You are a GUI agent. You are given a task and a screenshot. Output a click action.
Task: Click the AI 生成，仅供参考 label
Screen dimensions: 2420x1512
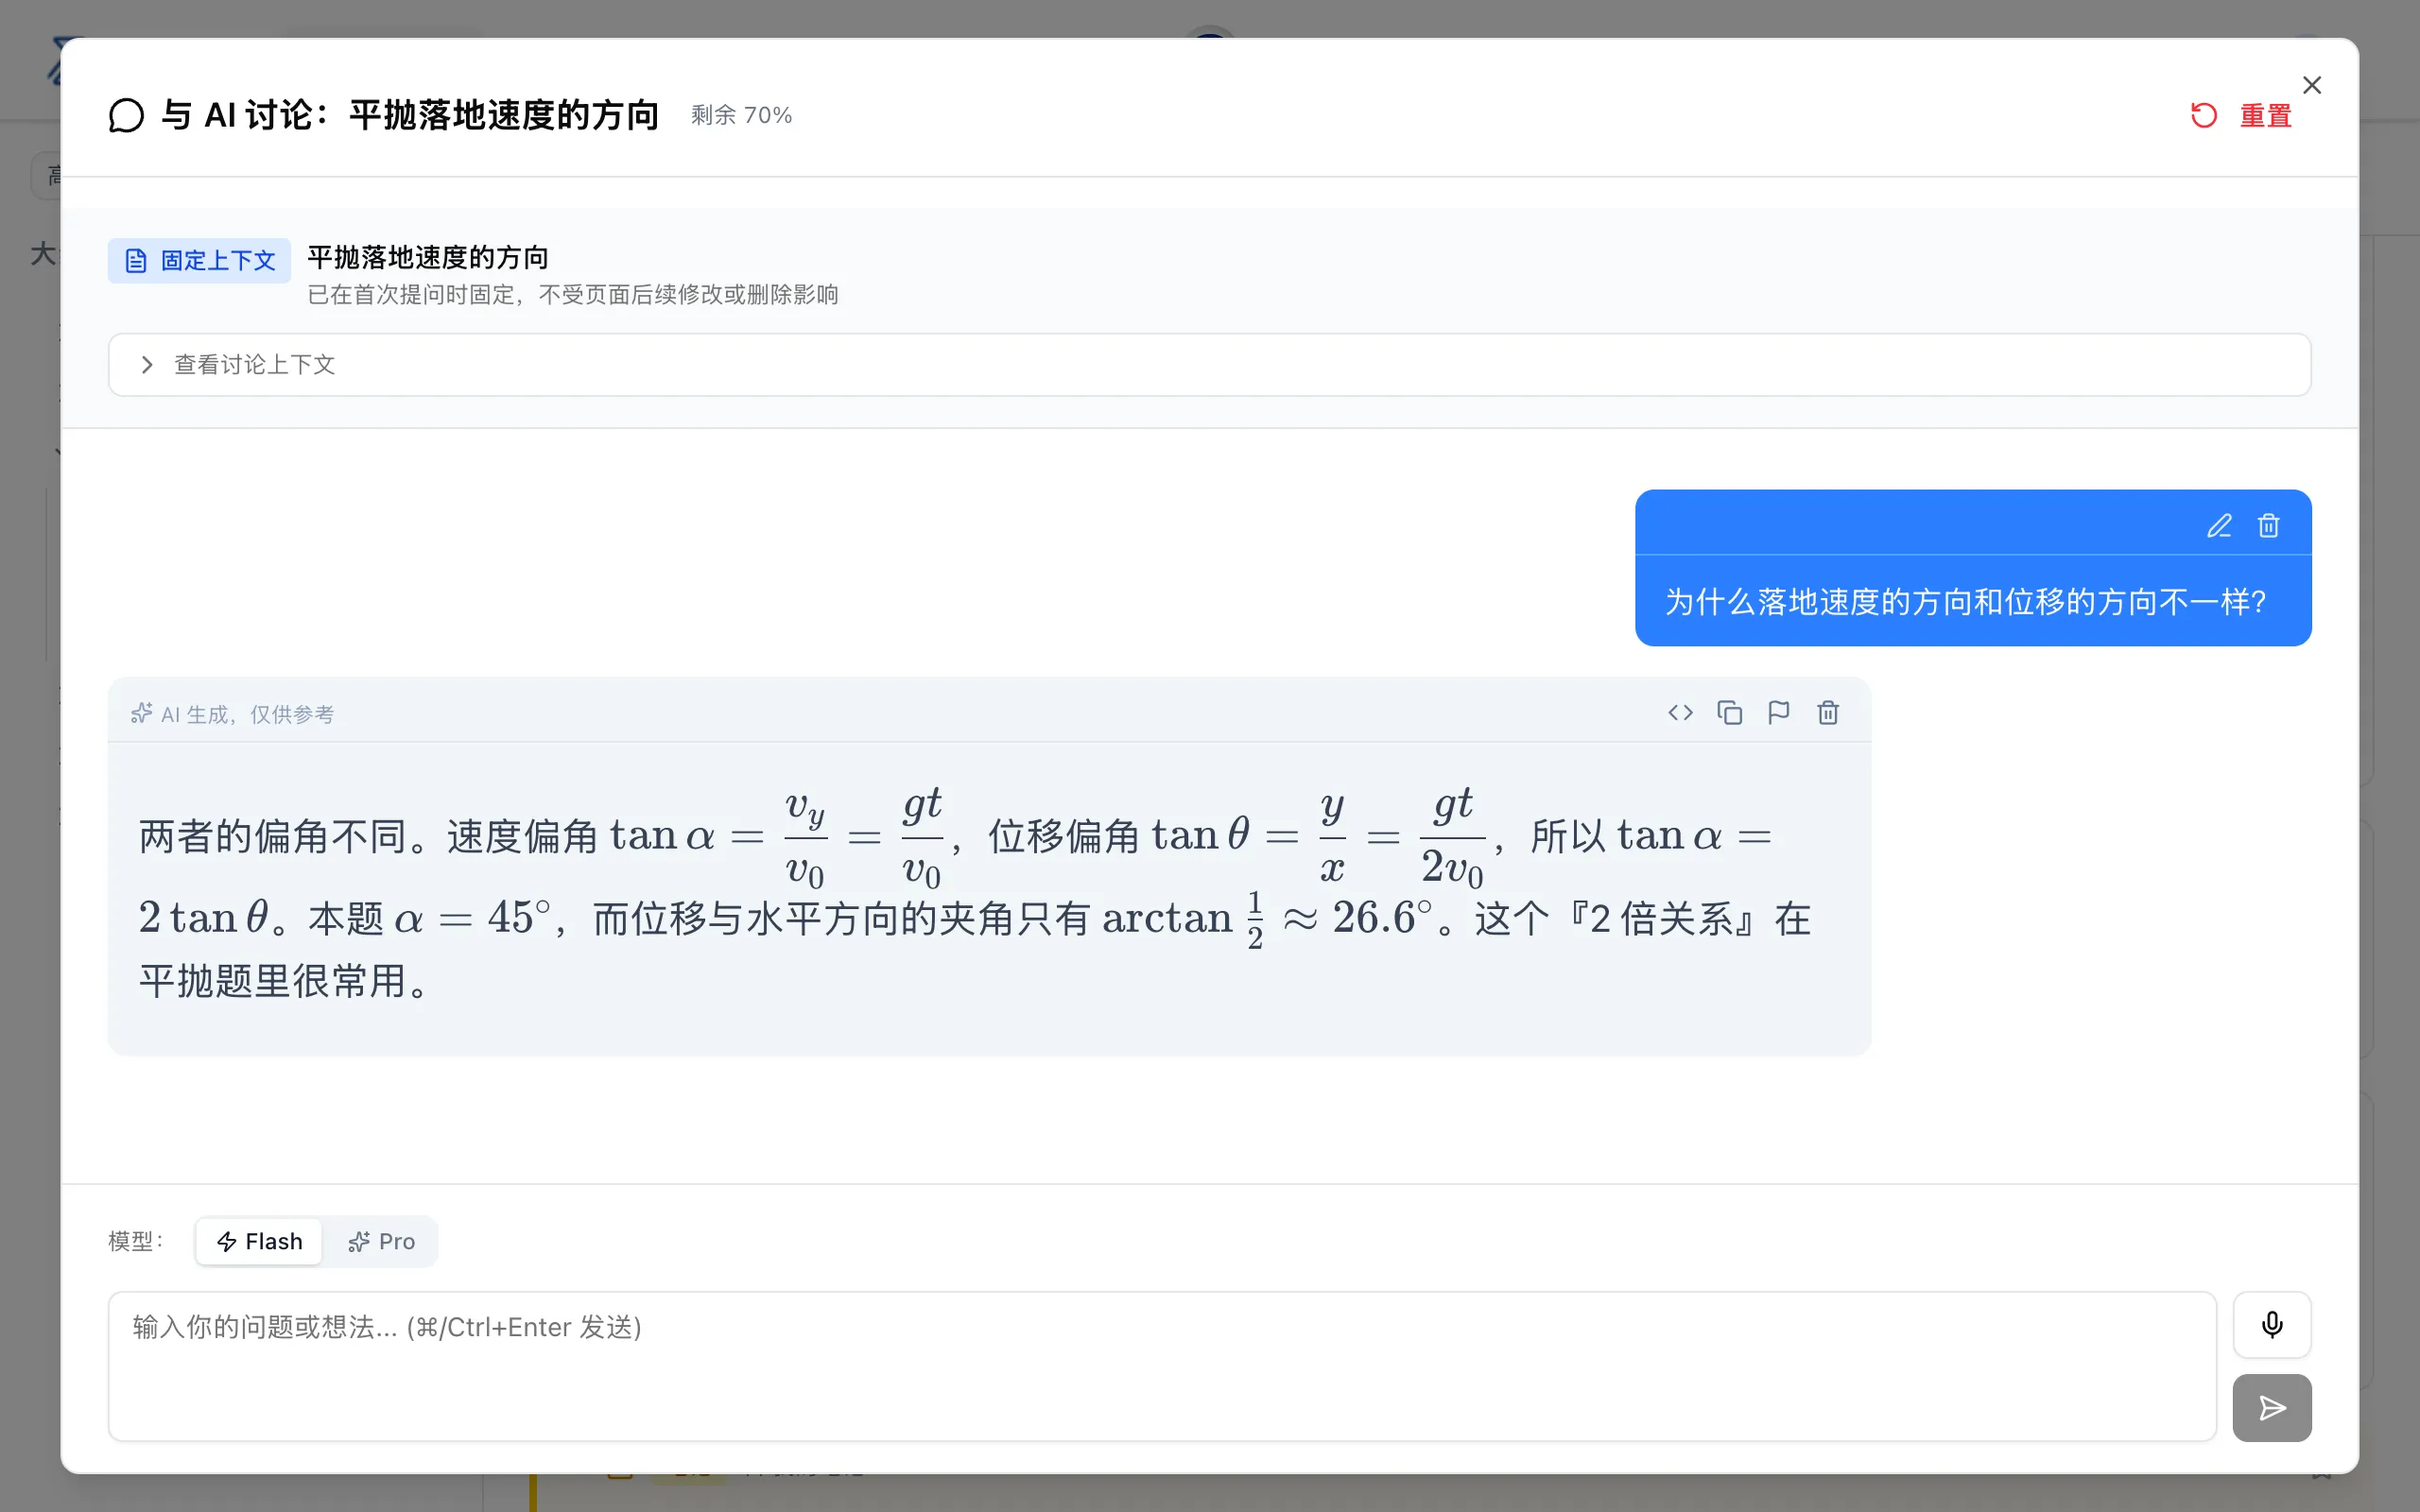tap(233, 714)
